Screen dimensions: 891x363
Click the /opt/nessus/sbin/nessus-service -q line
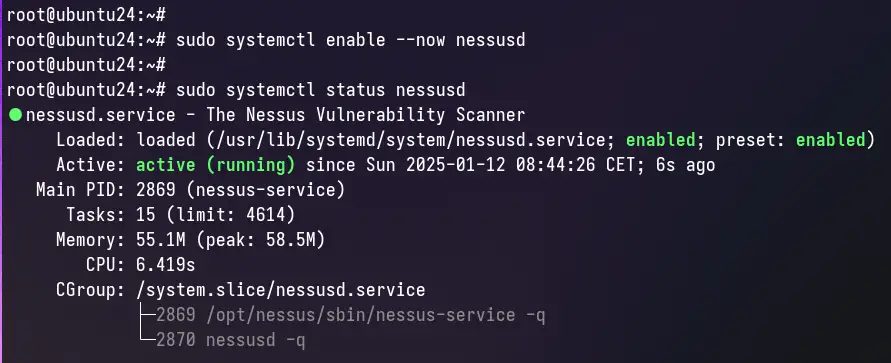click(x=376, y=315)
